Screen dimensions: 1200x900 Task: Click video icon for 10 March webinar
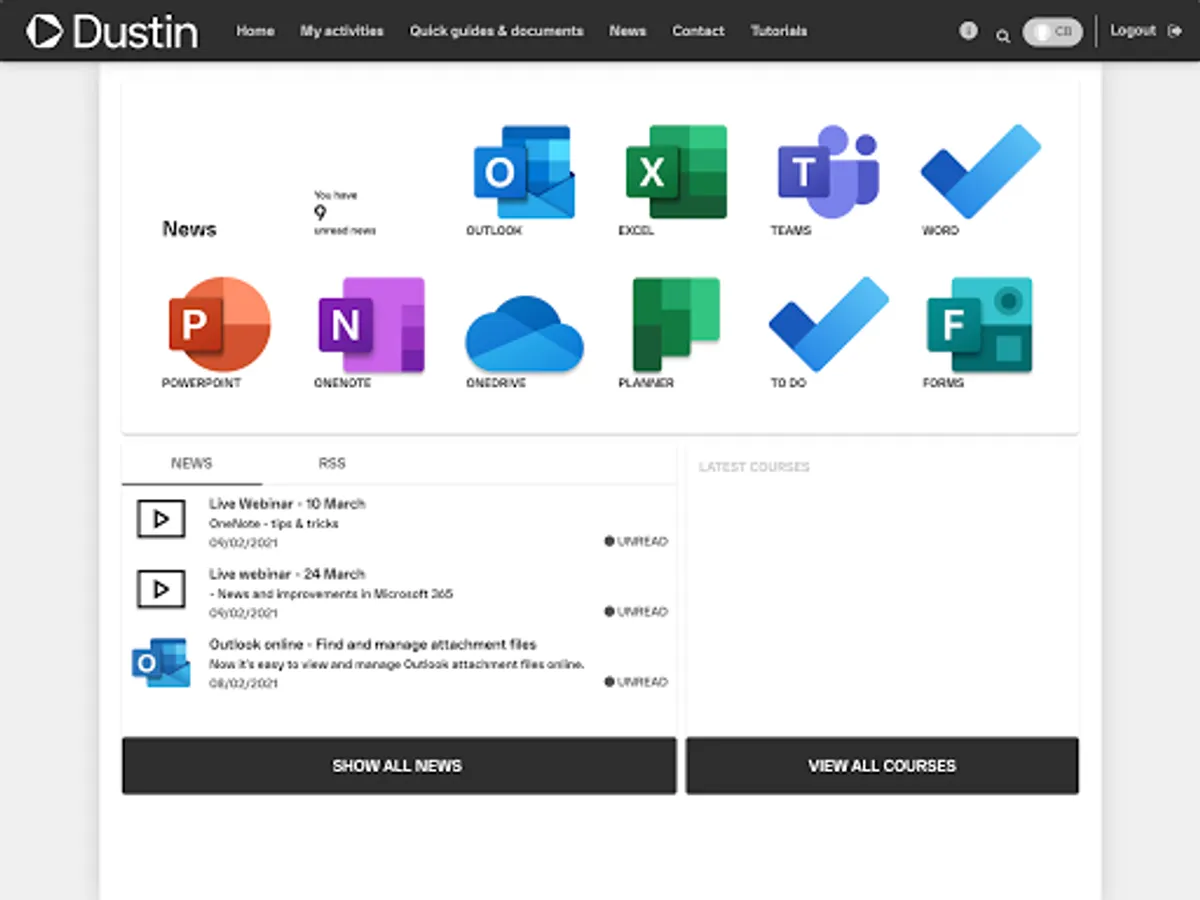pyautogui.click(x=160, y=519)
